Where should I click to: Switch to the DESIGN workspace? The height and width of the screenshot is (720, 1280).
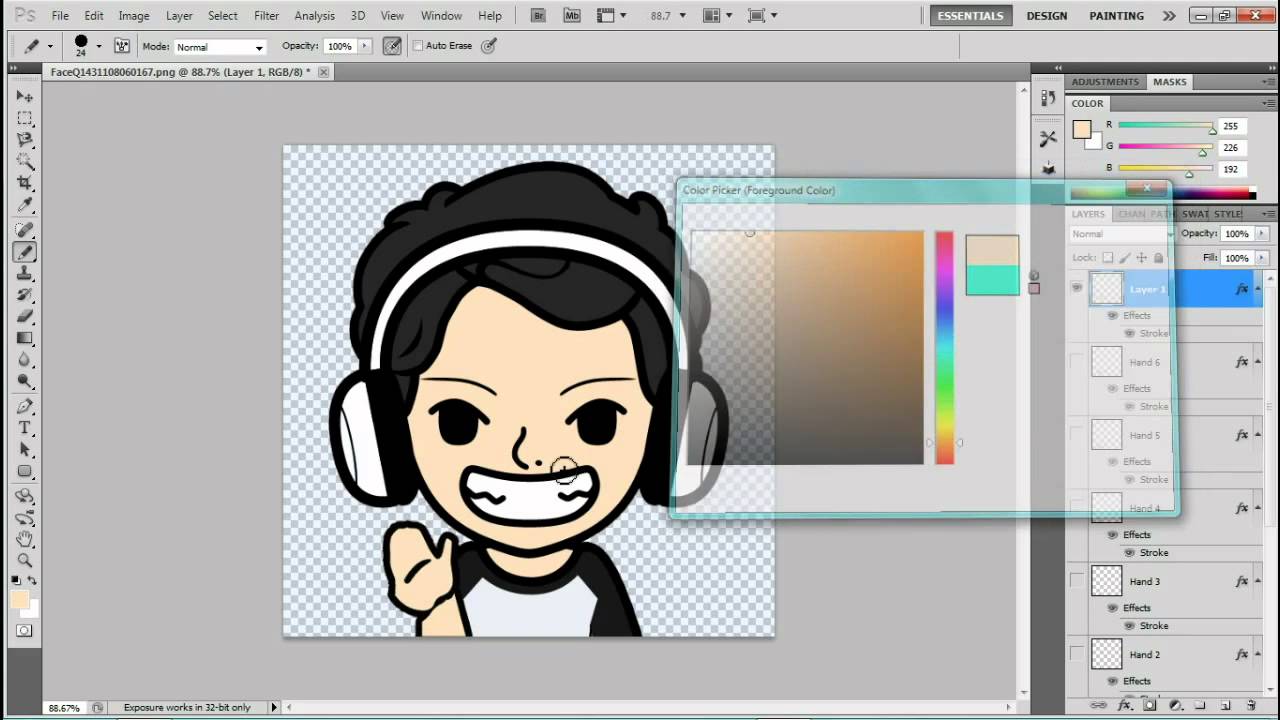click(1046, 16)
